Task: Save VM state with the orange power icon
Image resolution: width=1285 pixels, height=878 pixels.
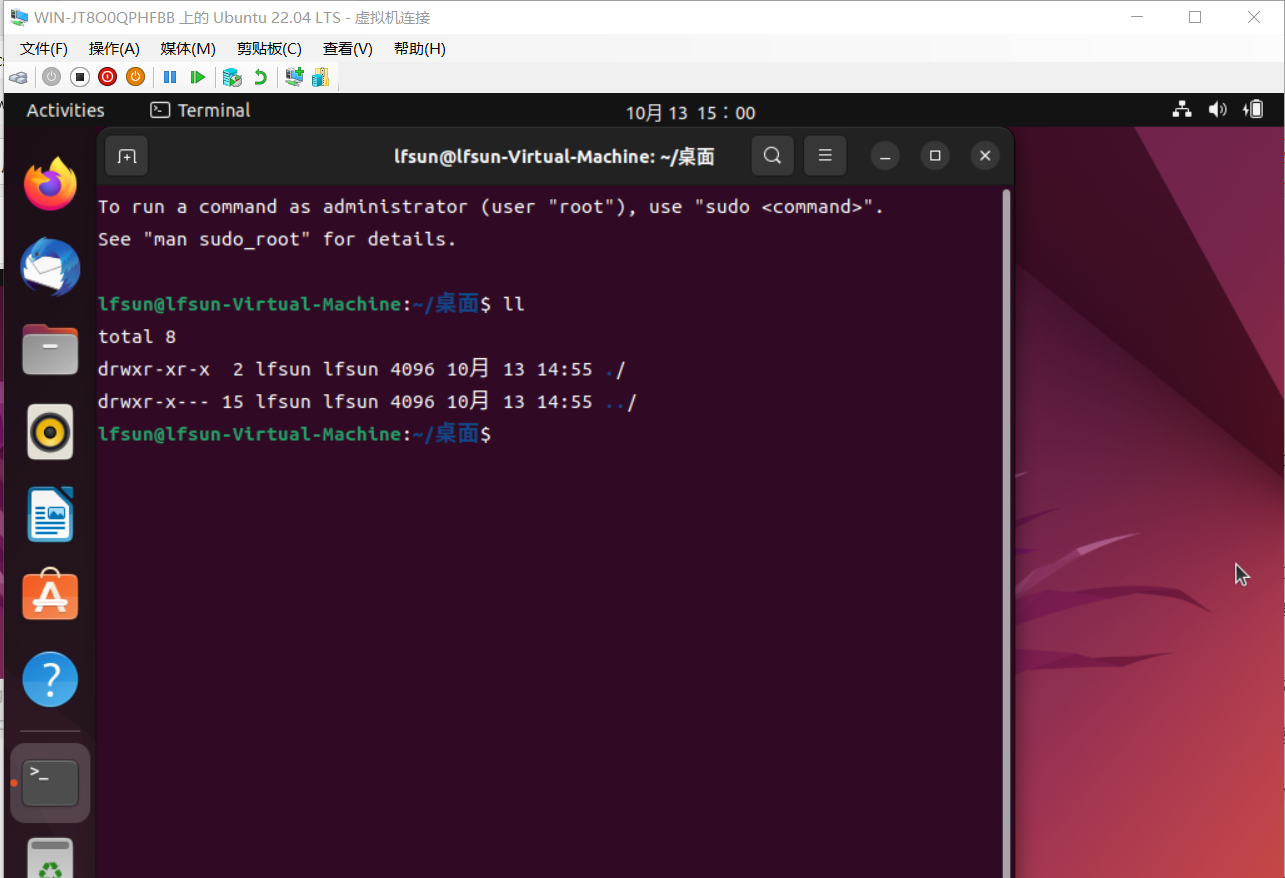Action: coord(135,77)
